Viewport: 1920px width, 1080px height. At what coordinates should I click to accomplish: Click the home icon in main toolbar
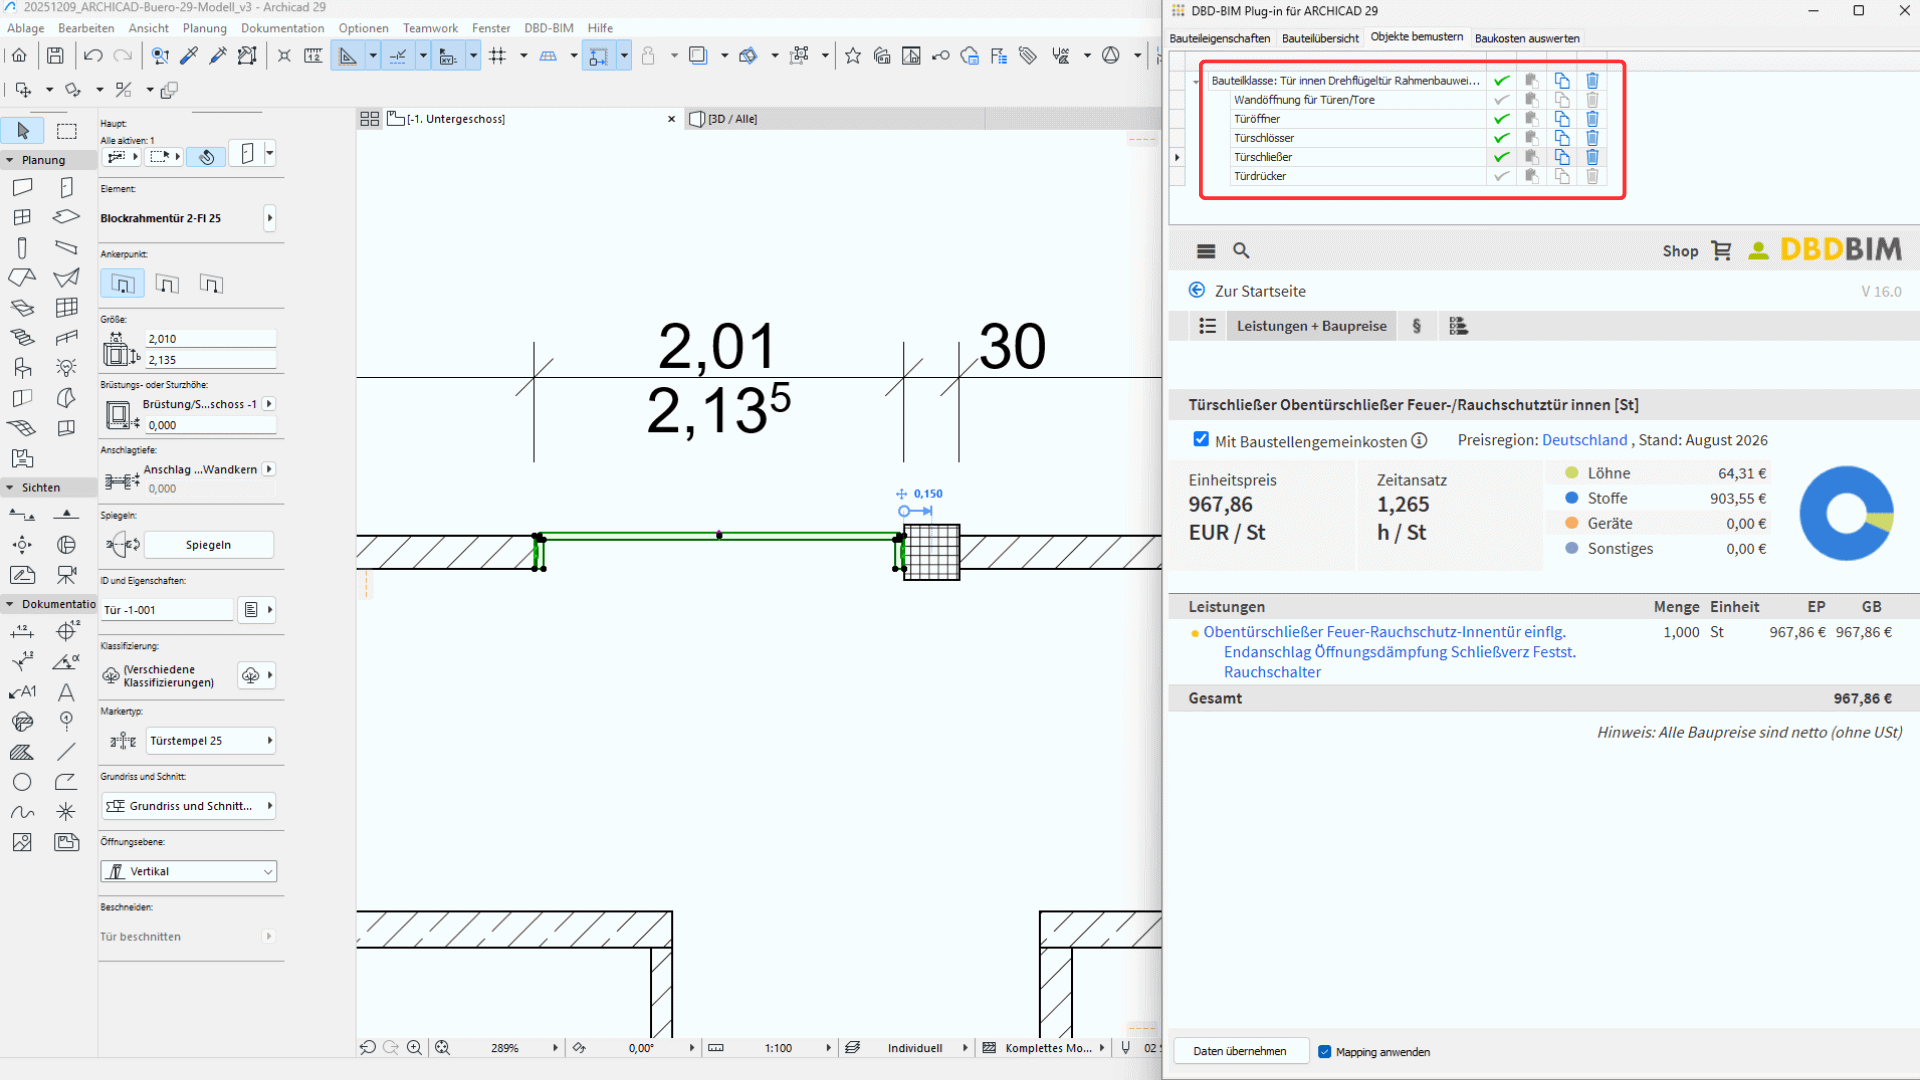pyautogui.click(x=19, y=56)
